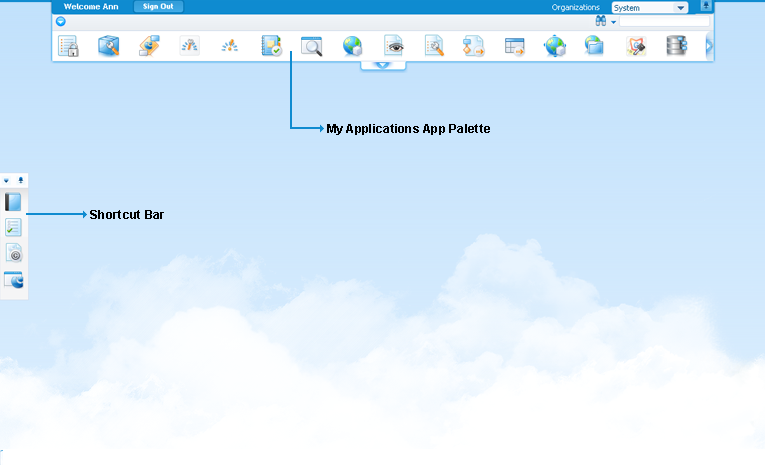Click the table with orange arrow icon
This screenshot has width=765, height=465.
coord(514,46)
